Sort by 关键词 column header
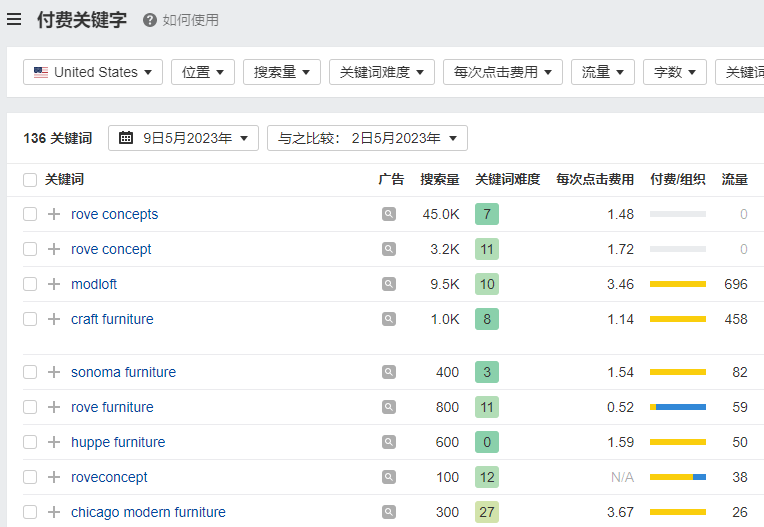 point(64,180)
